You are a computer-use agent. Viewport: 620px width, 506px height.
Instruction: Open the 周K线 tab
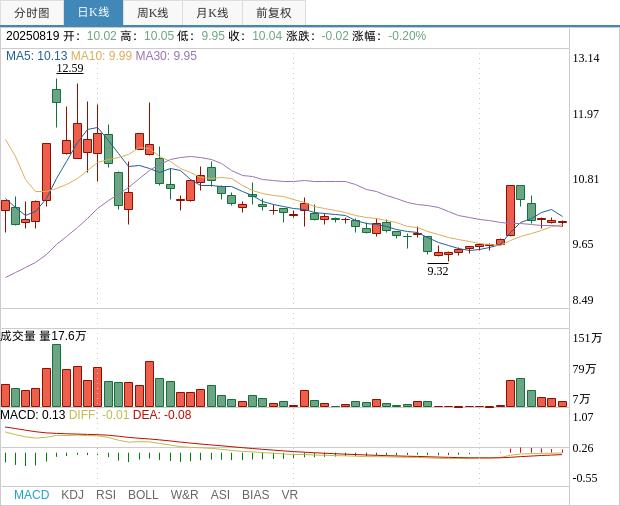tap(153, 13)
